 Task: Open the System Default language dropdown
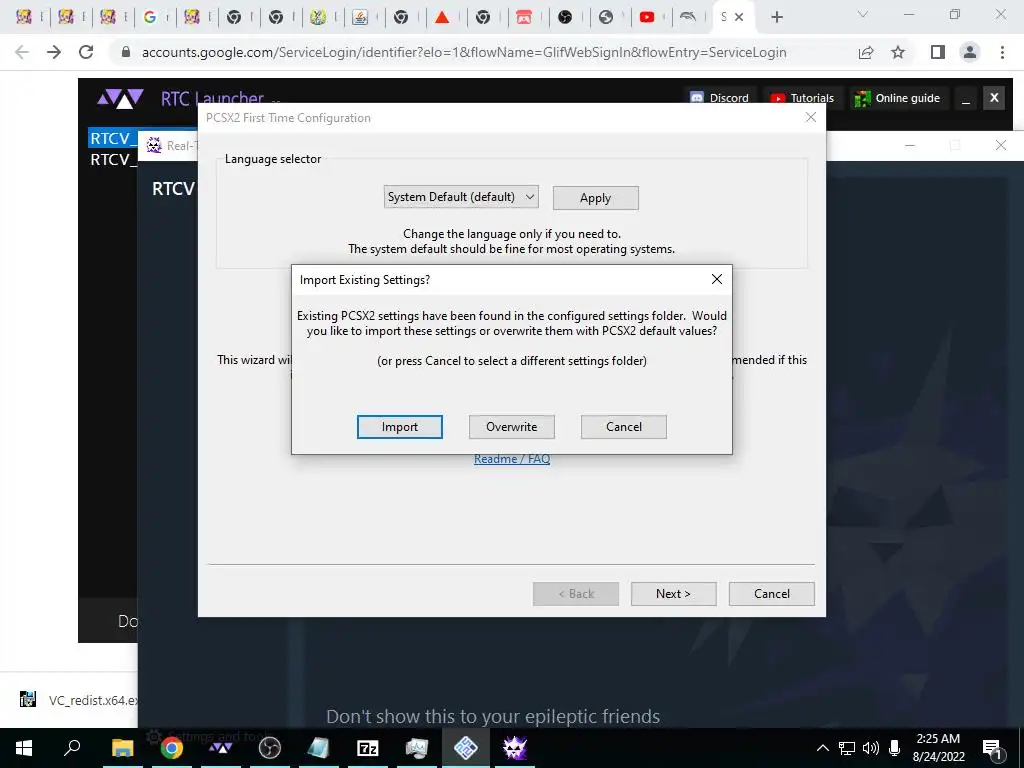[461, 197]
